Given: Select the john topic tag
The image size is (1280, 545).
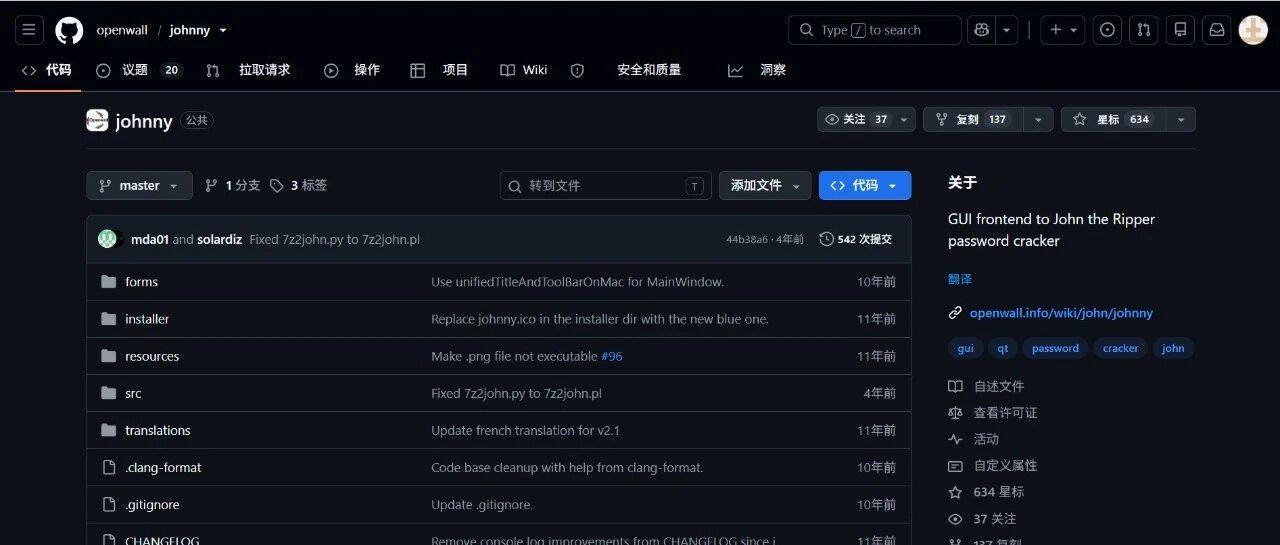Looking at the screenshot, I should (x=1173, y=348).
